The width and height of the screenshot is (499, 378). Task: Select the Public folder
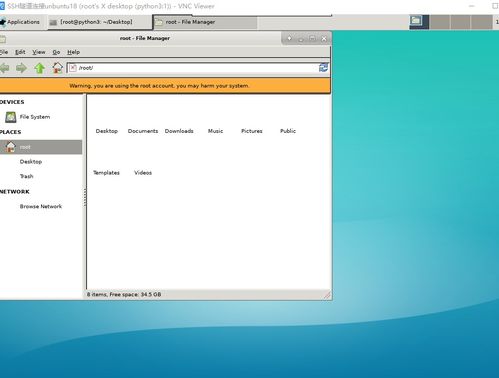tap(288, 131)
